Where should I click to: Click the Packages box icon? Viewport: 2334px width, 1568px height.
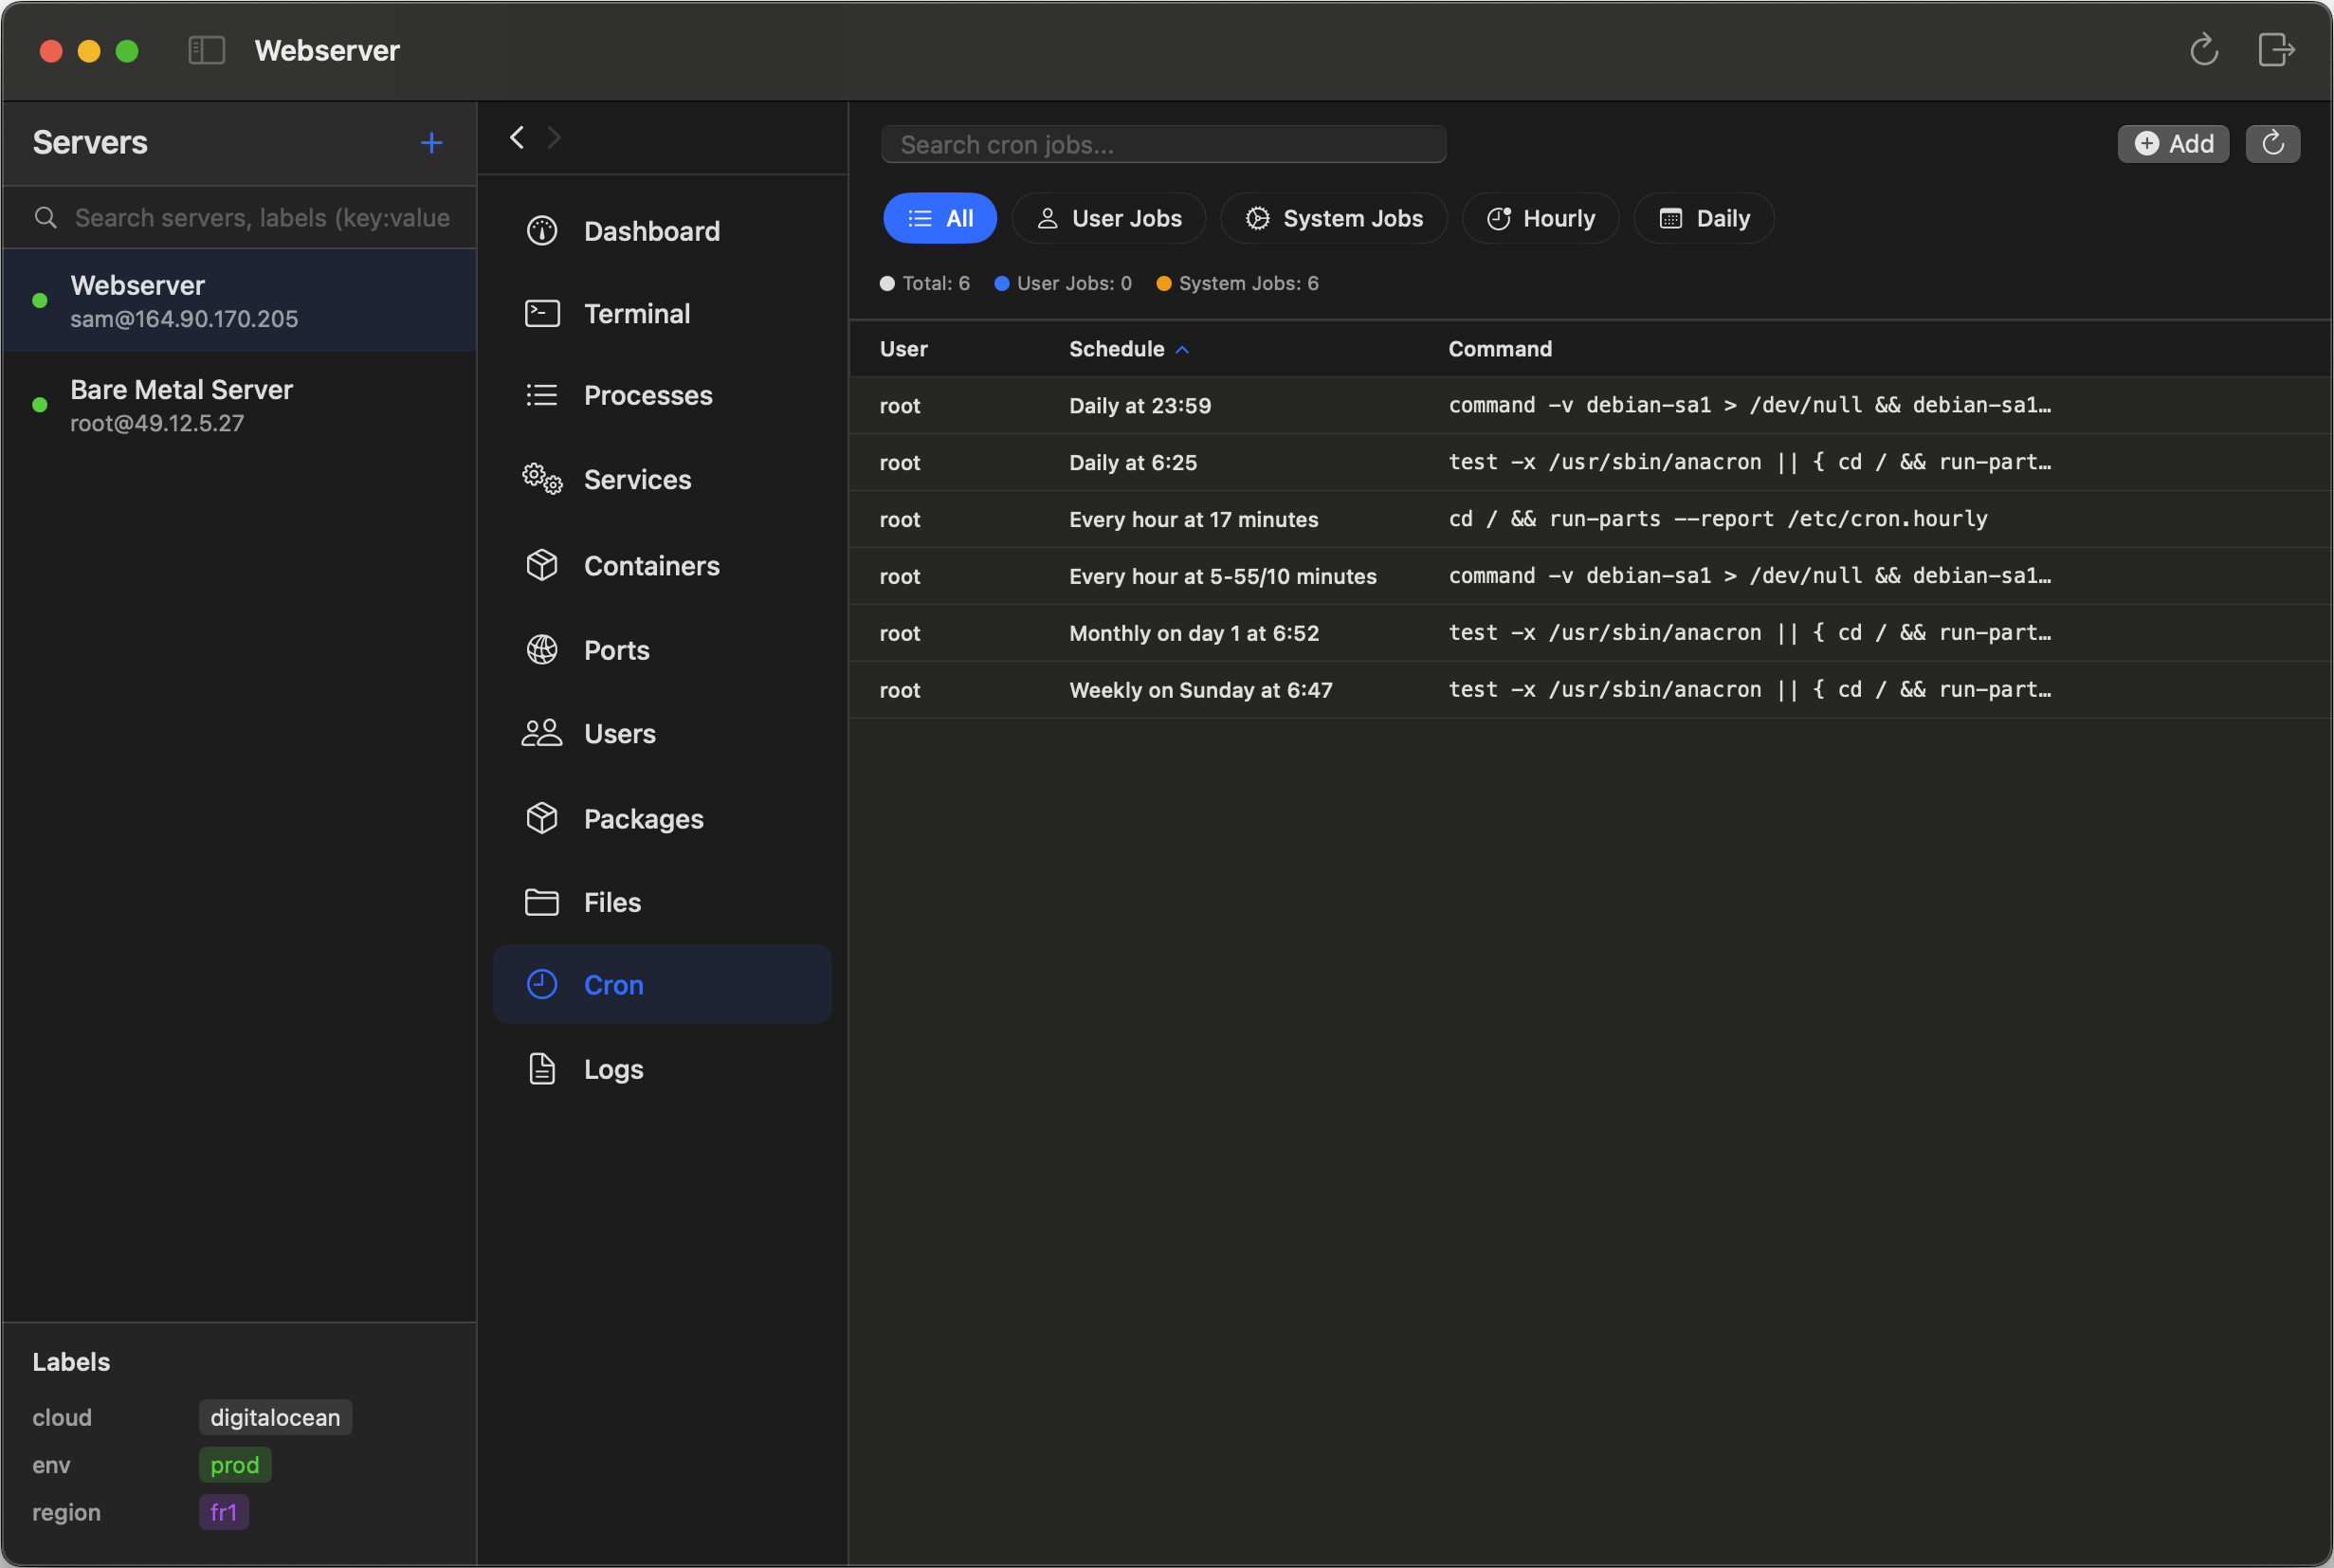pyautogui.click(x=542, y=818)
